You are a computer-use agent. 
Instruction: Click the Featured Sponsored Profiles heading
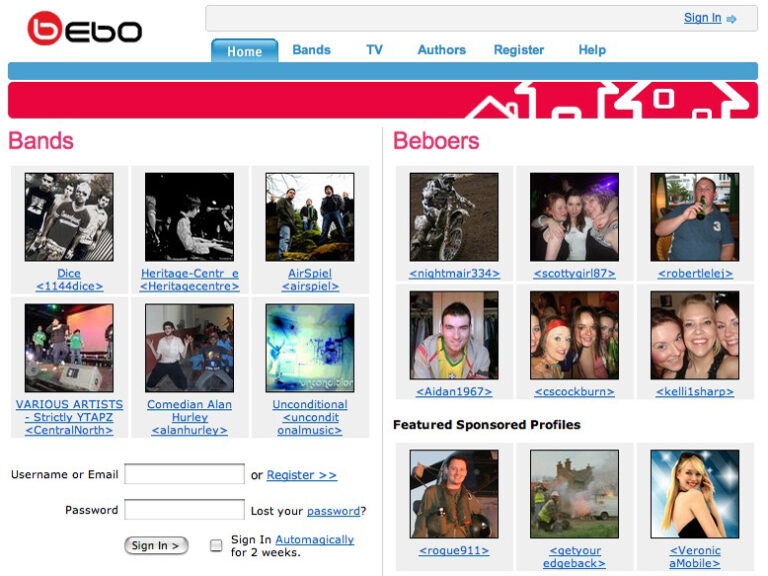point(486,425)
